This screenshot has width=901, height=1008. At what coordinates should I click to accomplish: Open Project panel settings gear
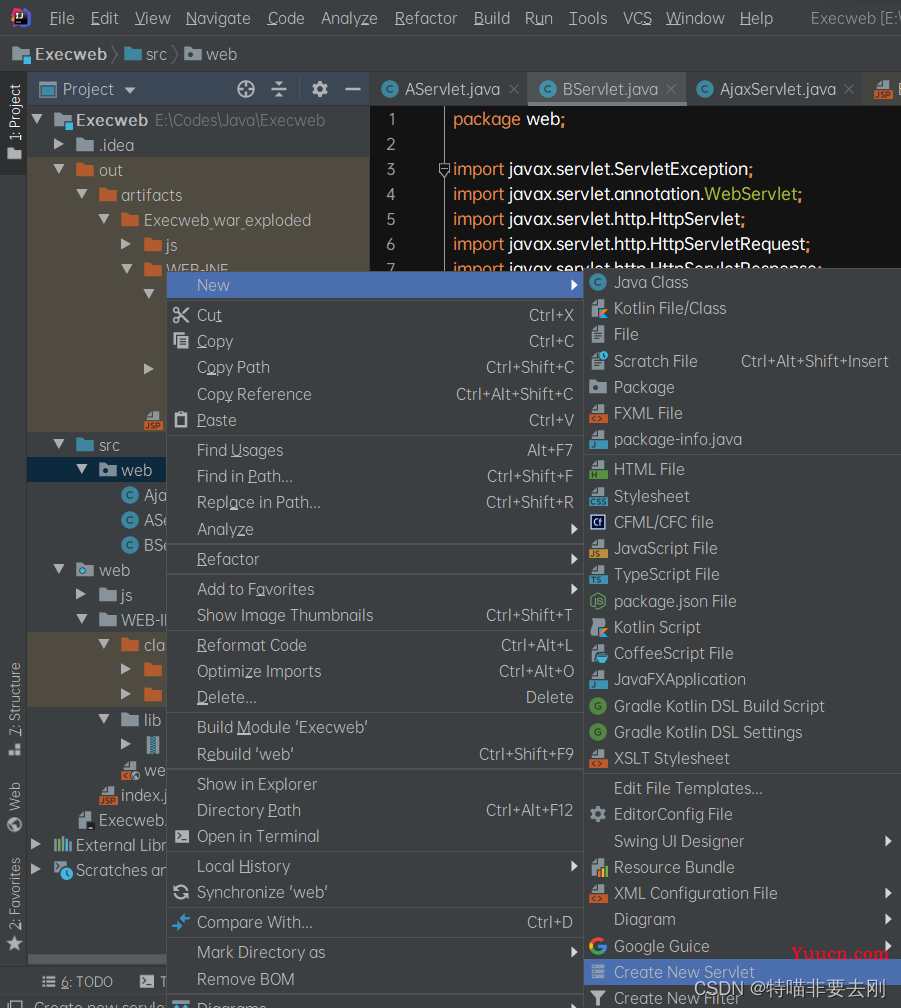319,89
